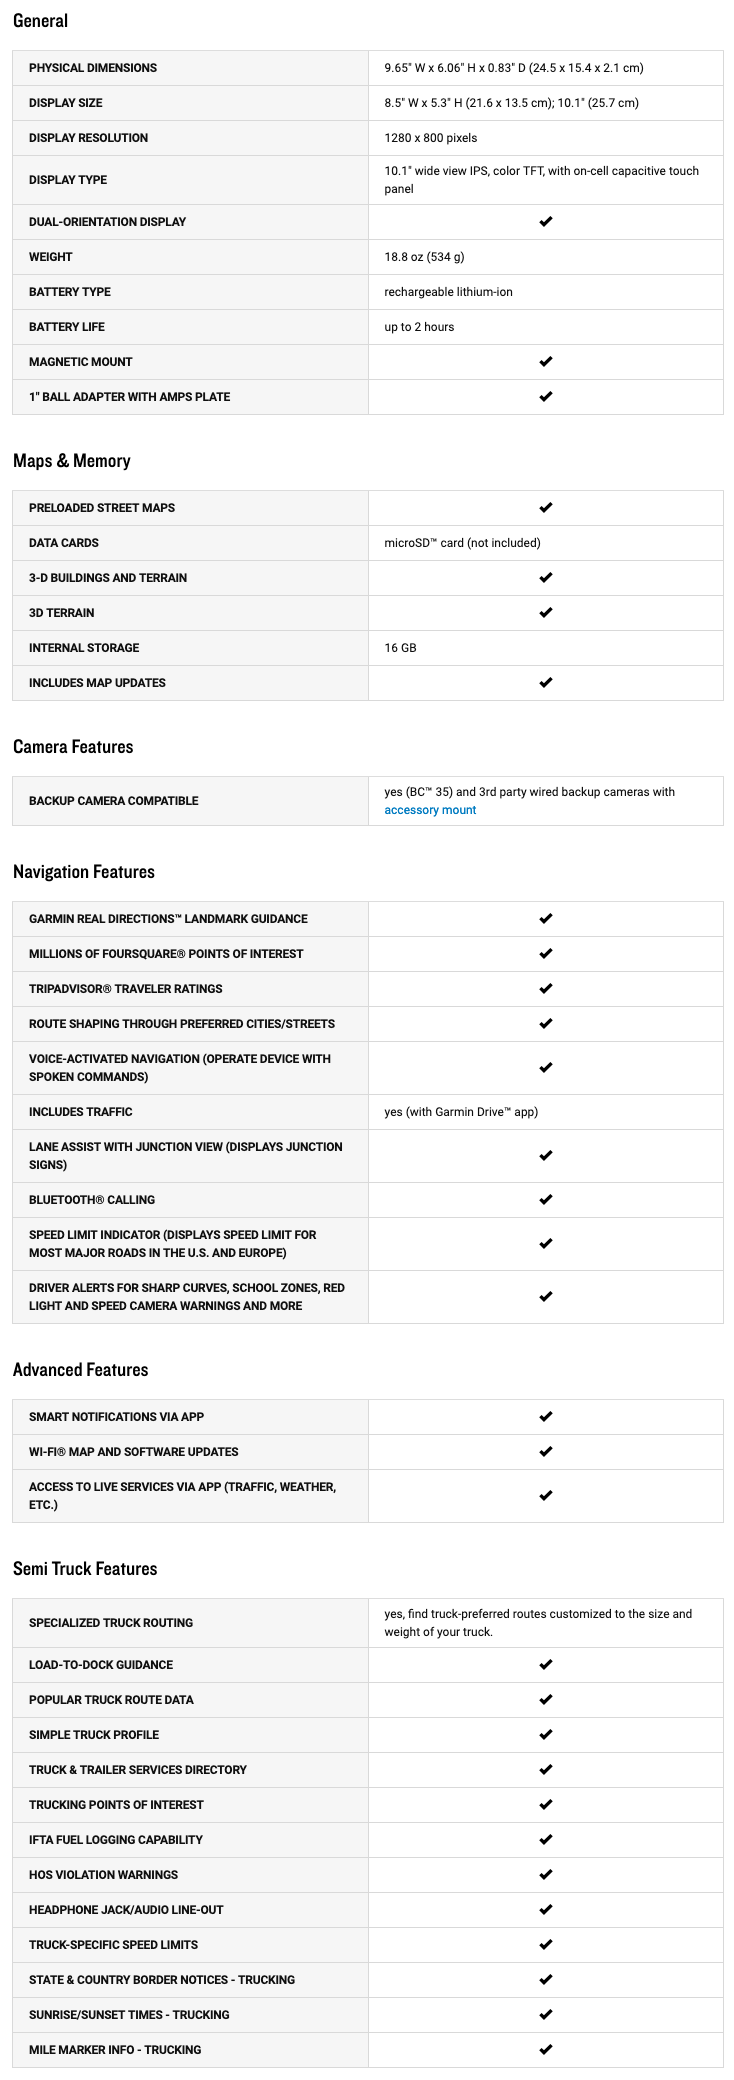This screenshot has width=734, height=2080.
Task: Click checkmark next to Preloaded Street Maps
Action: click(x=545, y=508)
